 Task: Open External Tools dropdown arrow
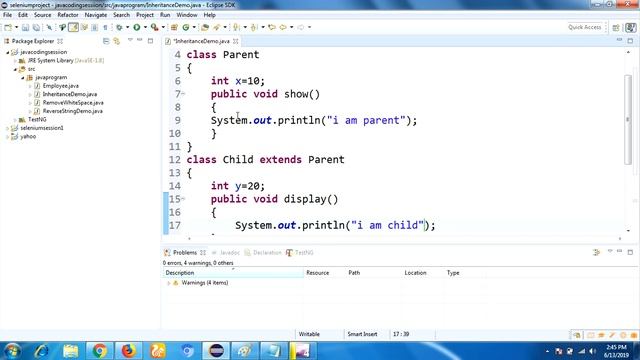tap(163, 27)
